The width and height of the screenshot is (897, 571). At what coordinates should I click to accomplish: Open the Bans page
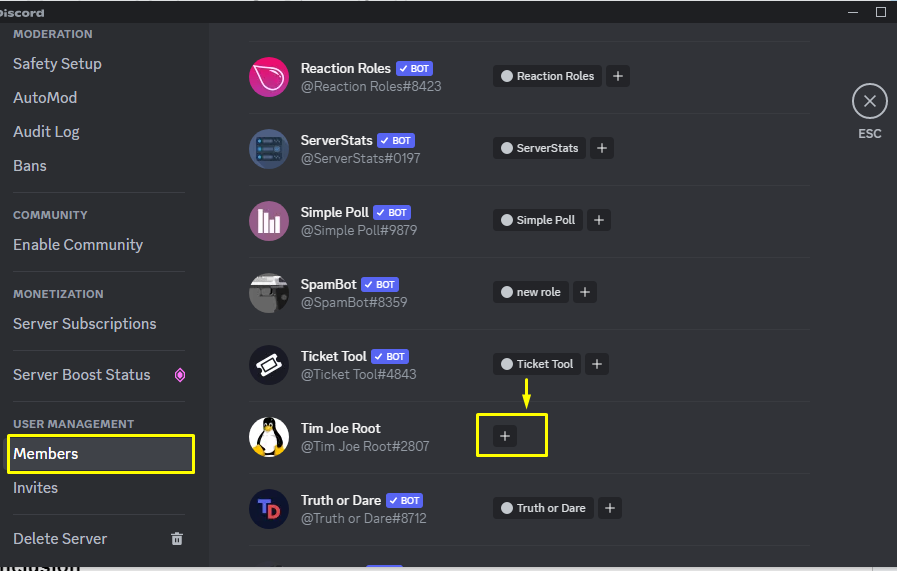30,166
